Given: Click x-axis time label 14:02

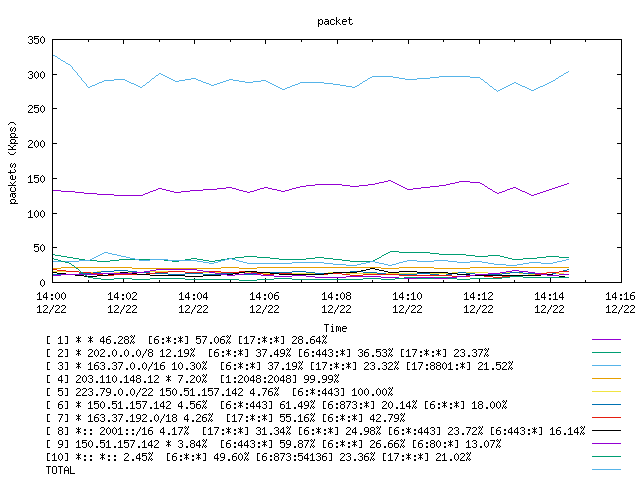Looking at the screenshot, I should pos(122,296).
